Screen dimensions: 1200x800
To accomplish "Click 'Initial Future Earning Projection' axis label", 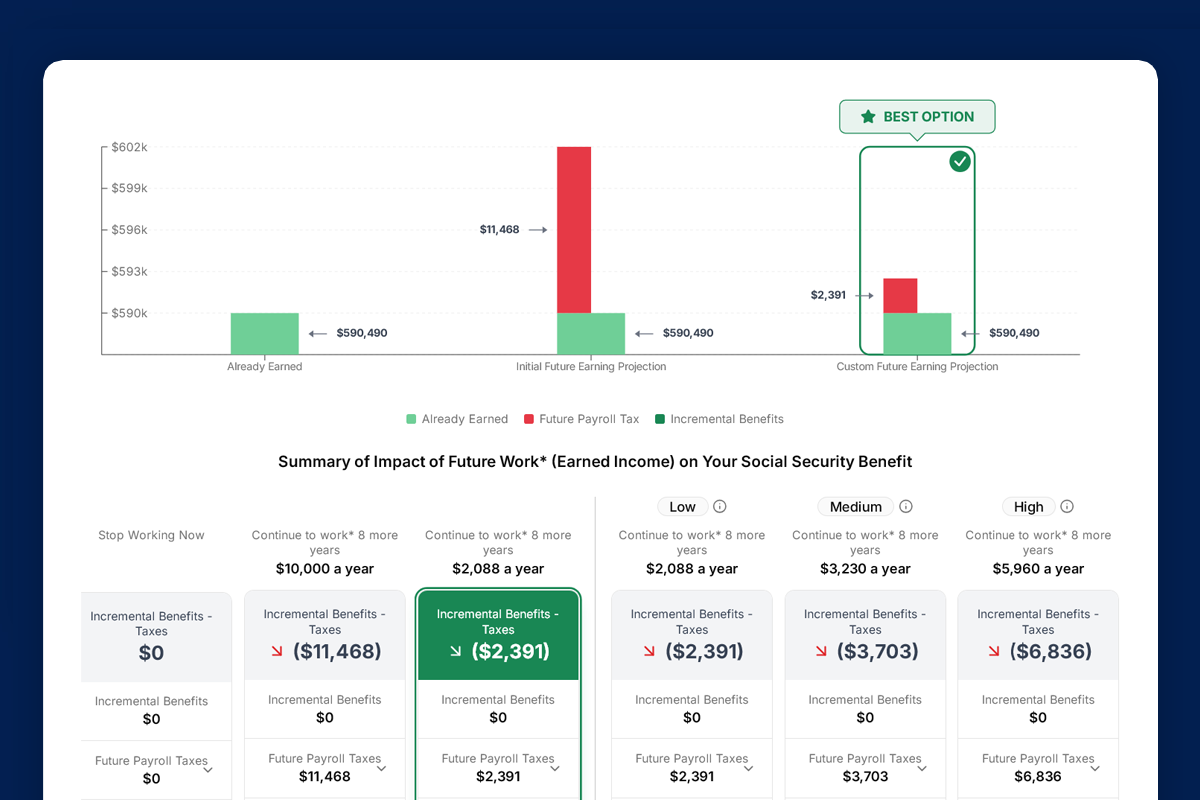I will pyautogui.click(x=591, y=367).
